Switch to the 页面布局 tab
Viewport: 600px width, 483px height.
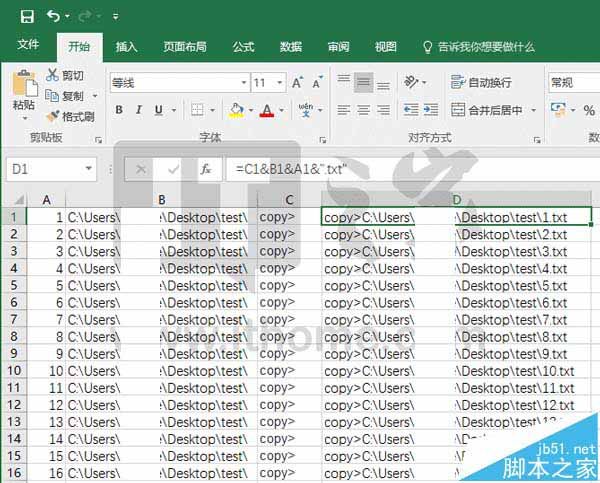click(x=185, y=47)
